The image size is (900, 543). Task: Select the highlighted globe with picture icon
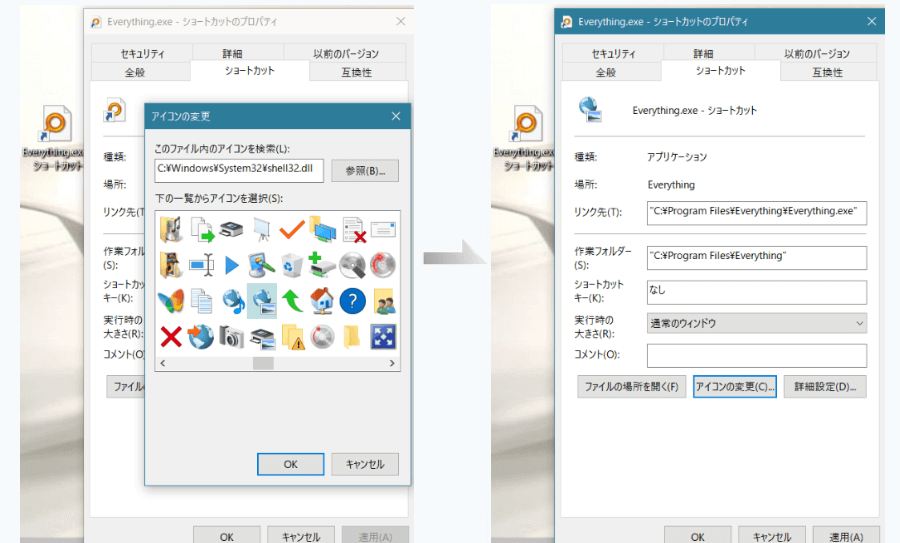(262, 301)
